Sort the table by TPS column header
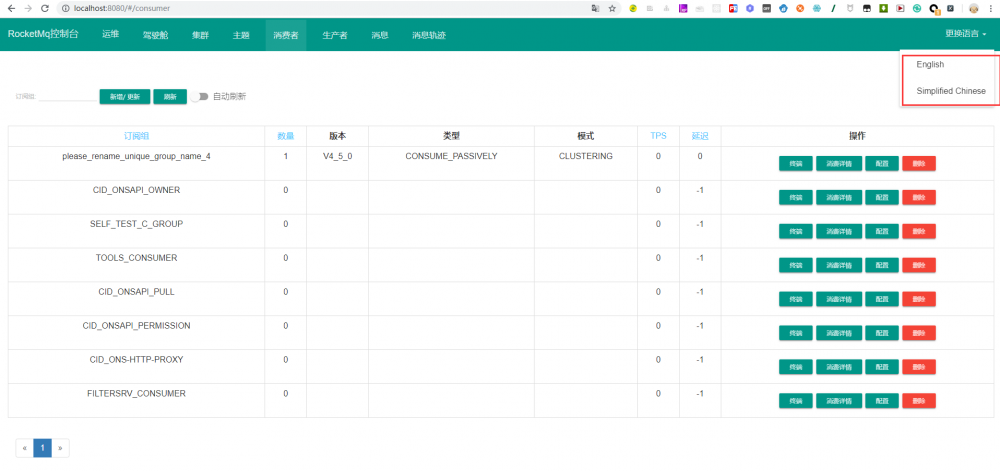The width and height of the screenshot is (1000, 471). coord(658,136)
